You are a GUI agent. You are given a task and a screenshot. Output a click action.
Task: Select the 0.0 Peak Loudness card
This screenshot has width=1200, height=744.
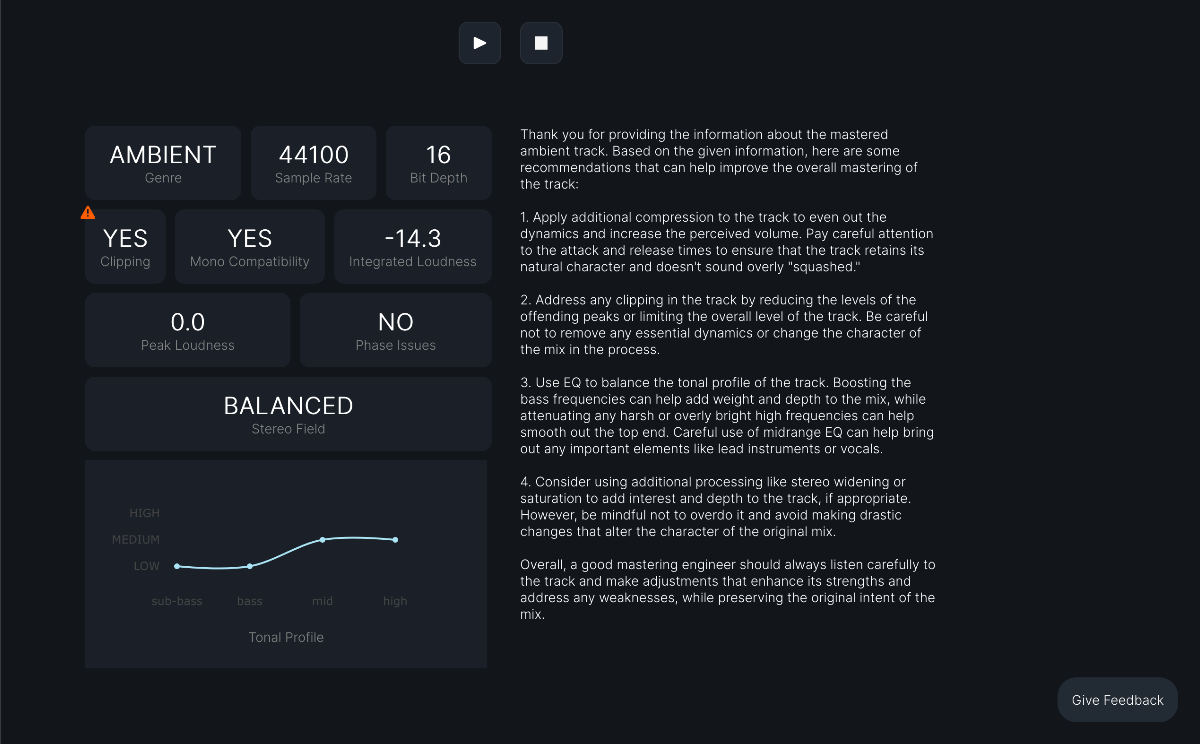188,330
